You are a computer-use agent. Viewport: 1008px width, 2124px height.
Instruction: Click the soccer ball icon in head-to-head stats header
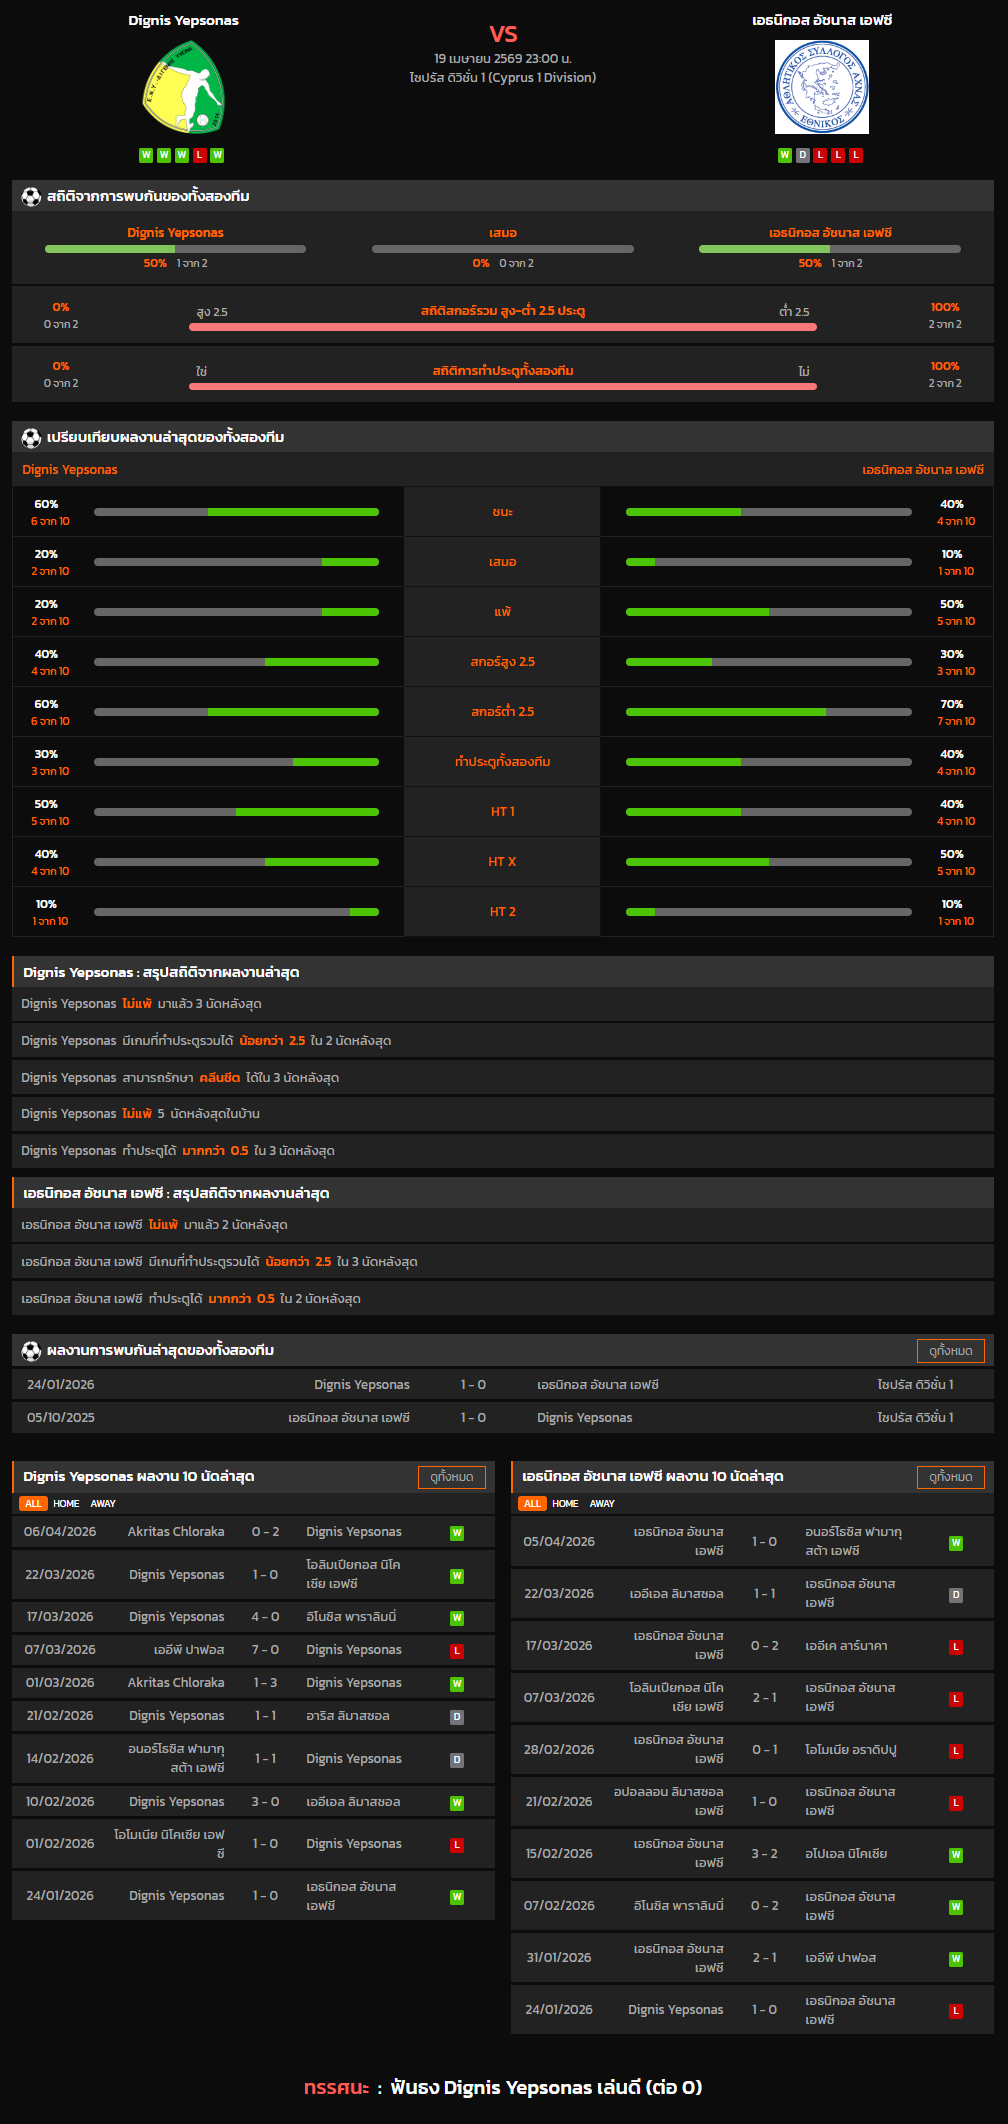(31, 197)
